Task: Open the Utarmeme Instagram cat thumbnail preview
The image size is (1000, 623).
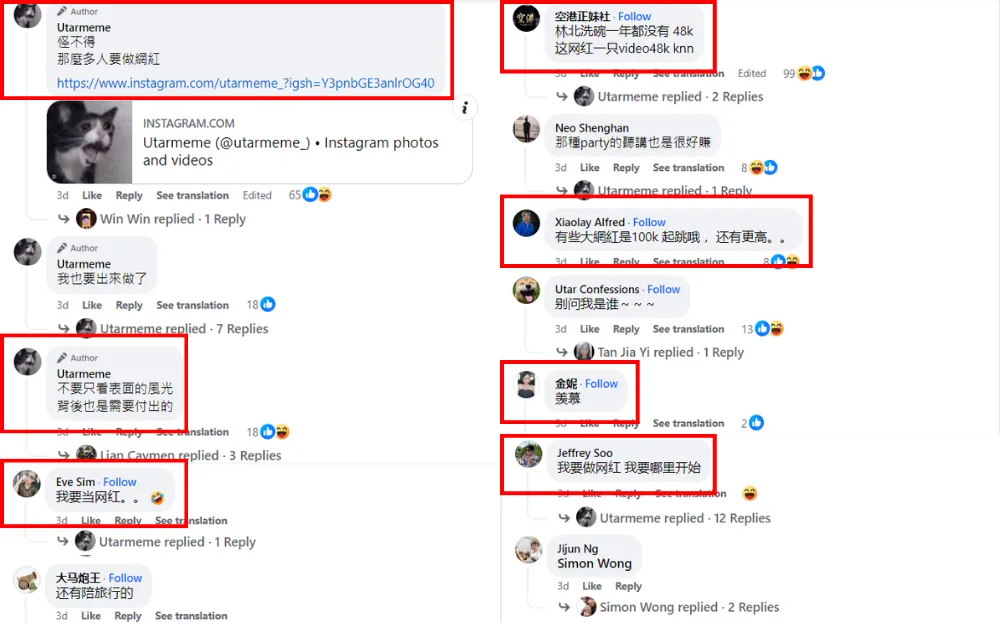Action: [89, 142]
